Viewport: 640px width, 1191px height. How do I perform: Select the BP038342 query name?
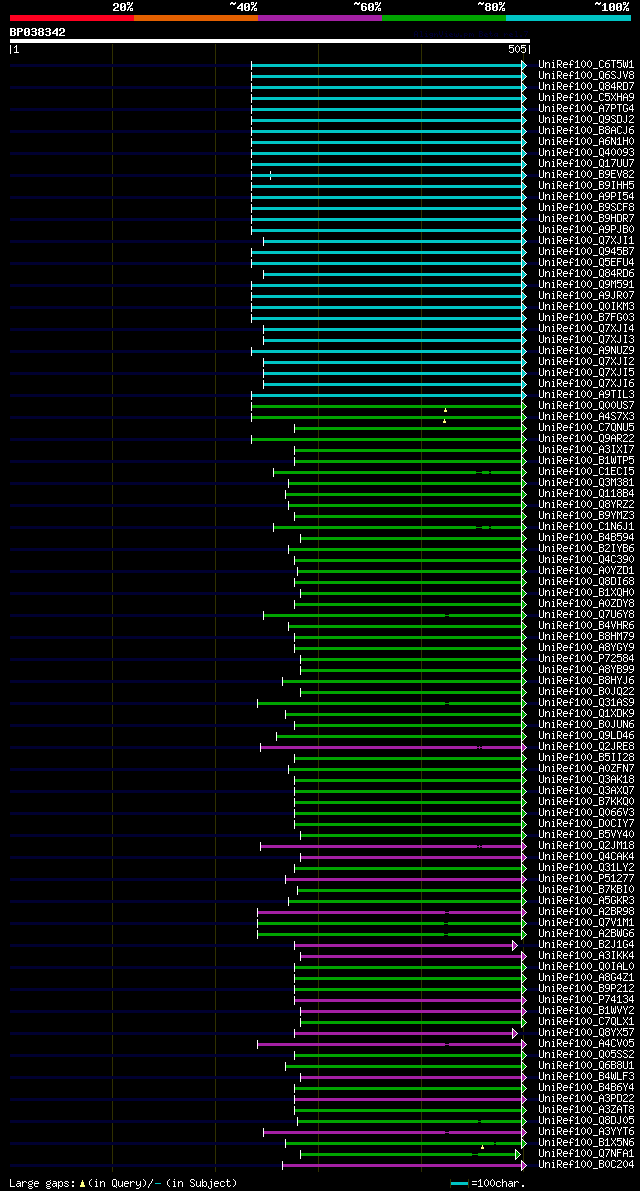[x=37, y=32]
